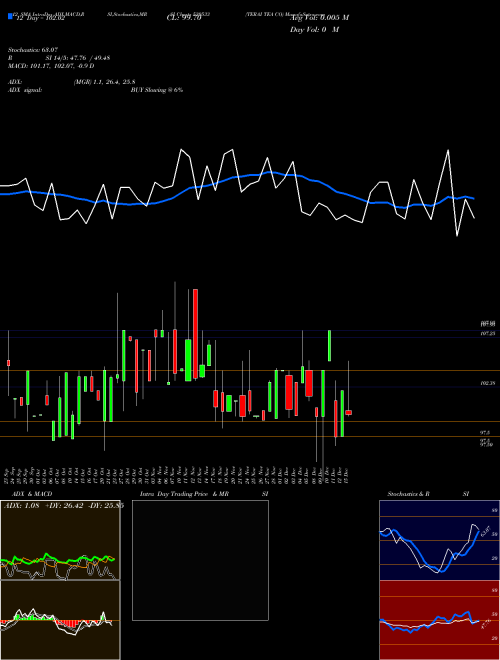
Task: Click the empty intraday trading price box
Action: pyautogui.click(x=200, y=560)
